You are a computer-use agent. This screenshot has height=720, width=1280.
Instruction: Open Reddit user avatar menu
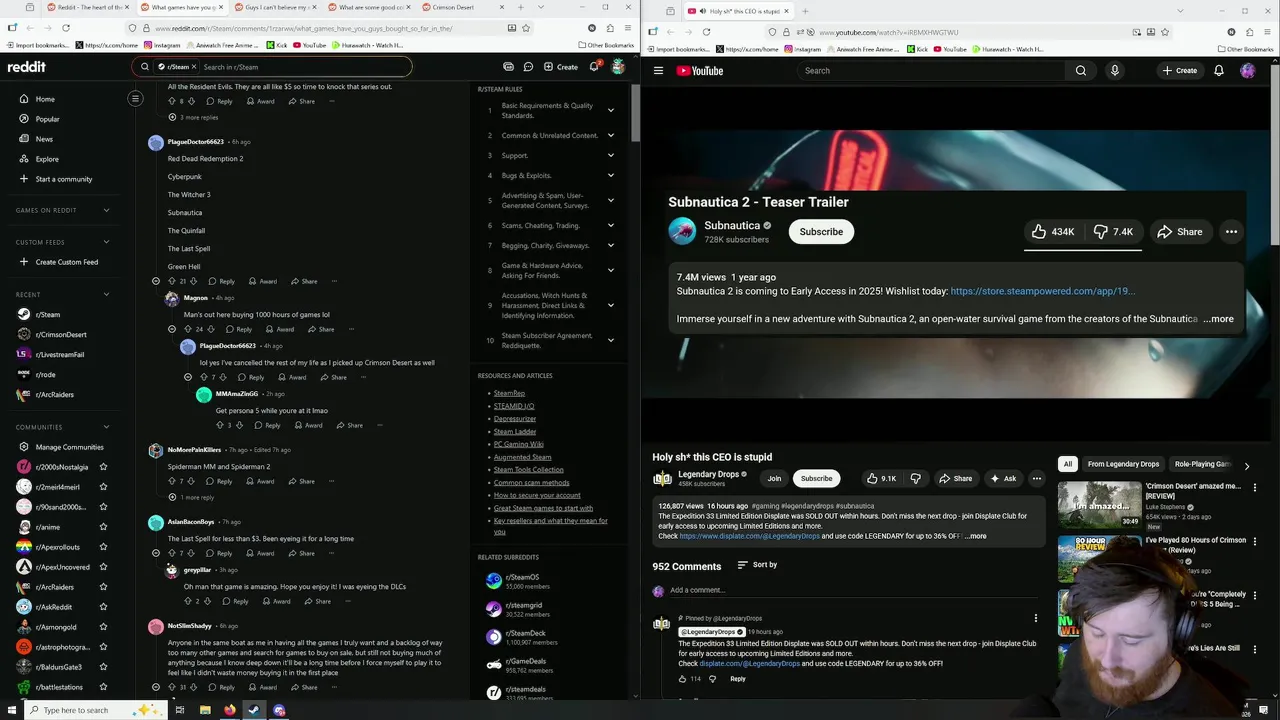(618, 67)
